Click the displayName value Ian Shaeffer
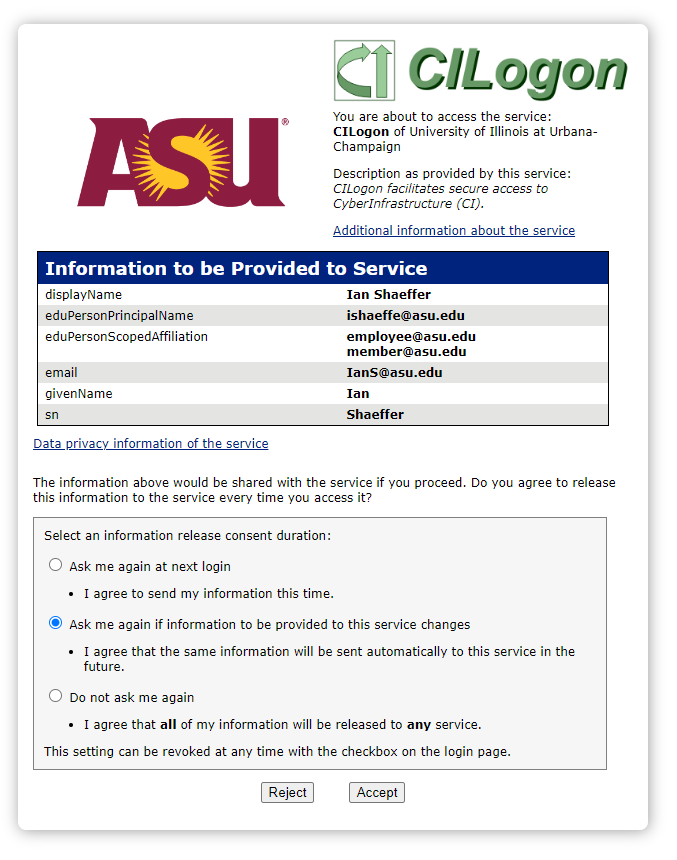677x860 pixels. tap(389, 295)
